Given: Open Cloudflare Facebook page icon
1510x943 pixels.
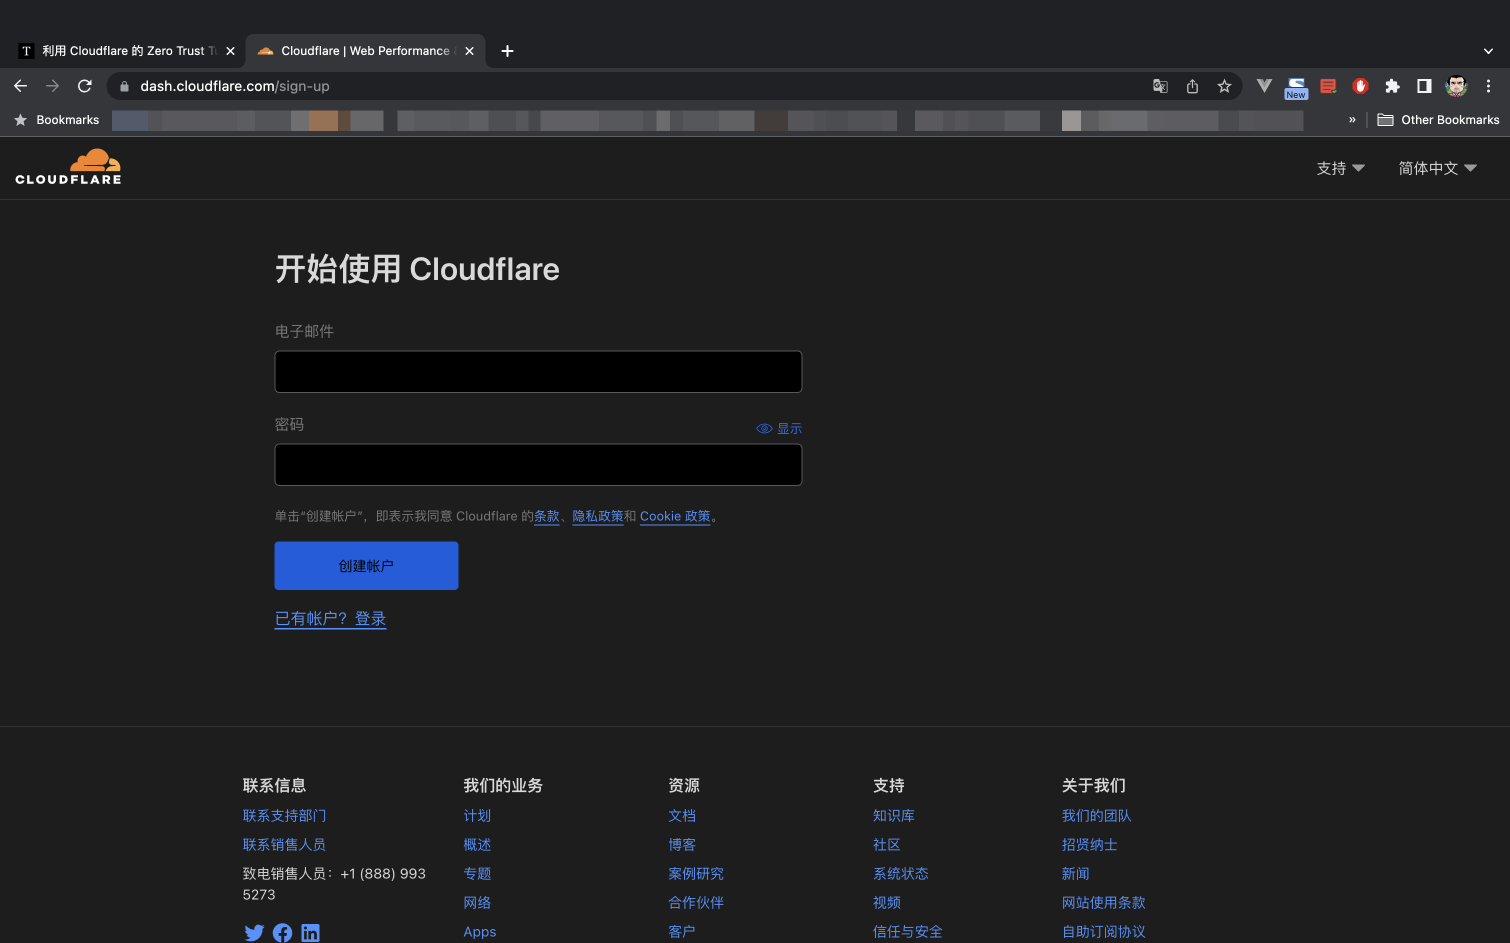Looking at the screenshot, I should pos(282,933).
